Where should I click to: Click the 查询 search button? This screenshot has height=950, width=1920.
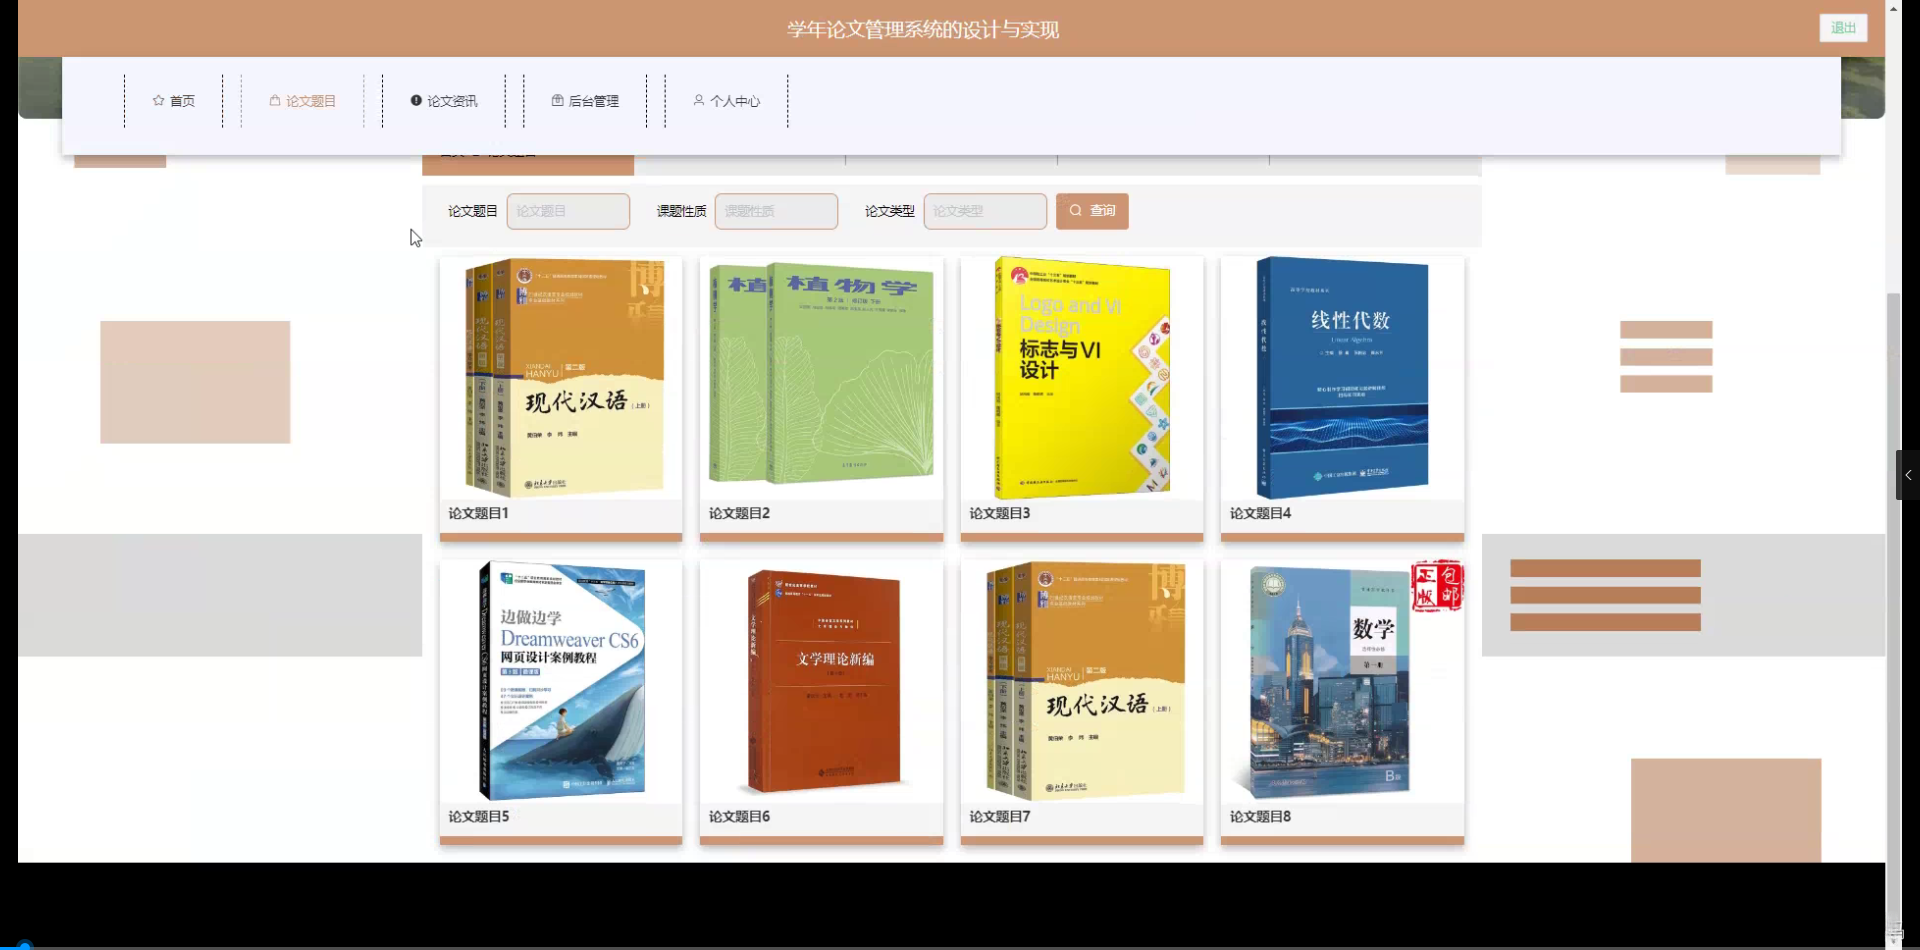(x=1092, y=211)
